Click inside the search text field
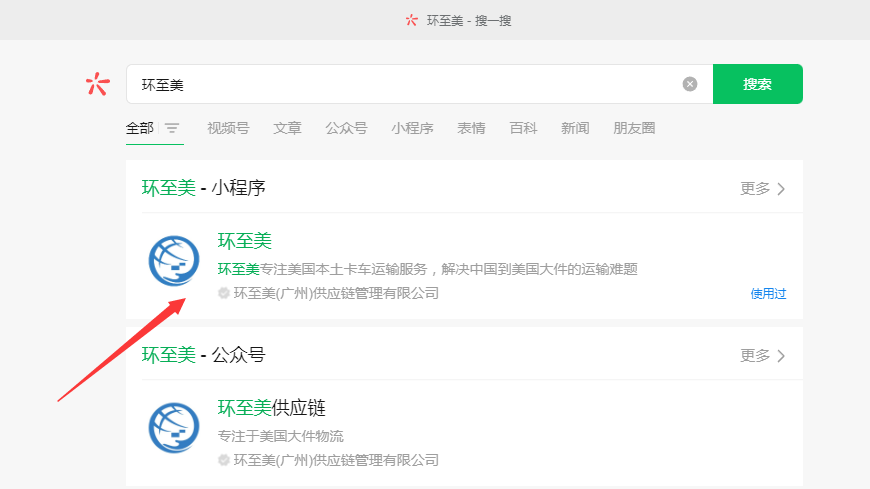The height and width of the screenshot is (489, 870). (x=400, y=84)
